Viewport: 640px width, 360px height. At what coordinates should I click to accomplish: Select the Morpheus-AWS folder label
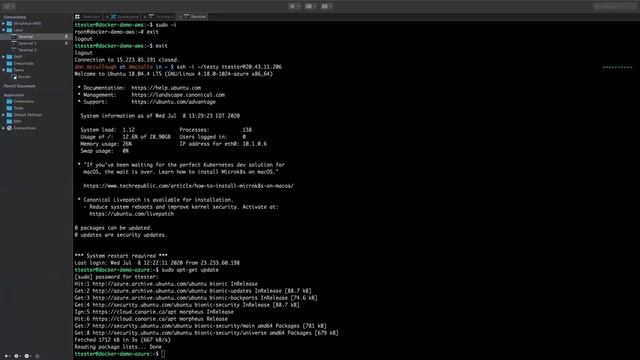pos(27,24)
